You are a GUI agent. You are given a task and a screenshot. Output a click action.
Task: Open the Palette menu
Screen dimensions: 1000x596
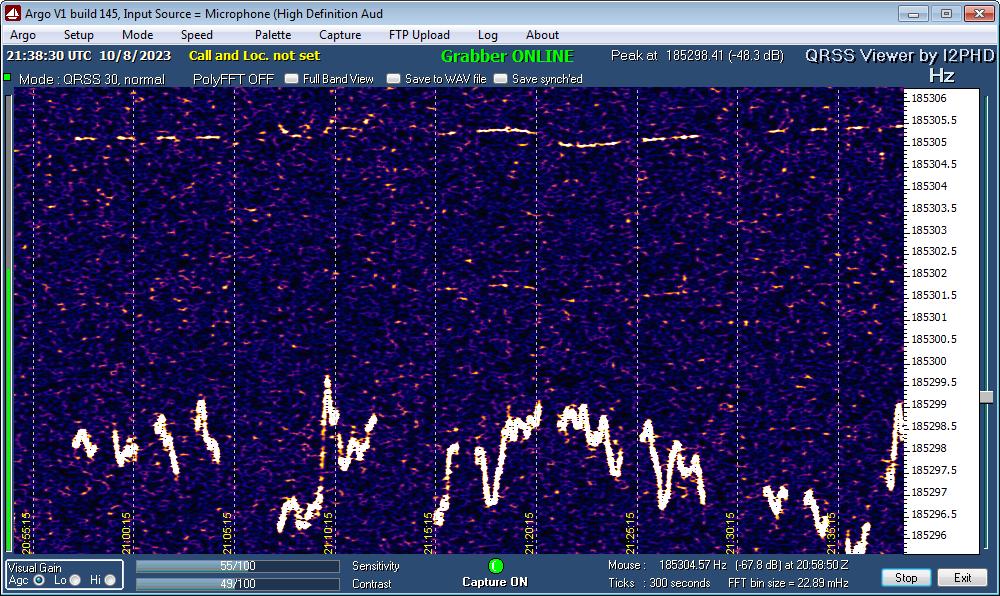[x=273, y=35]
